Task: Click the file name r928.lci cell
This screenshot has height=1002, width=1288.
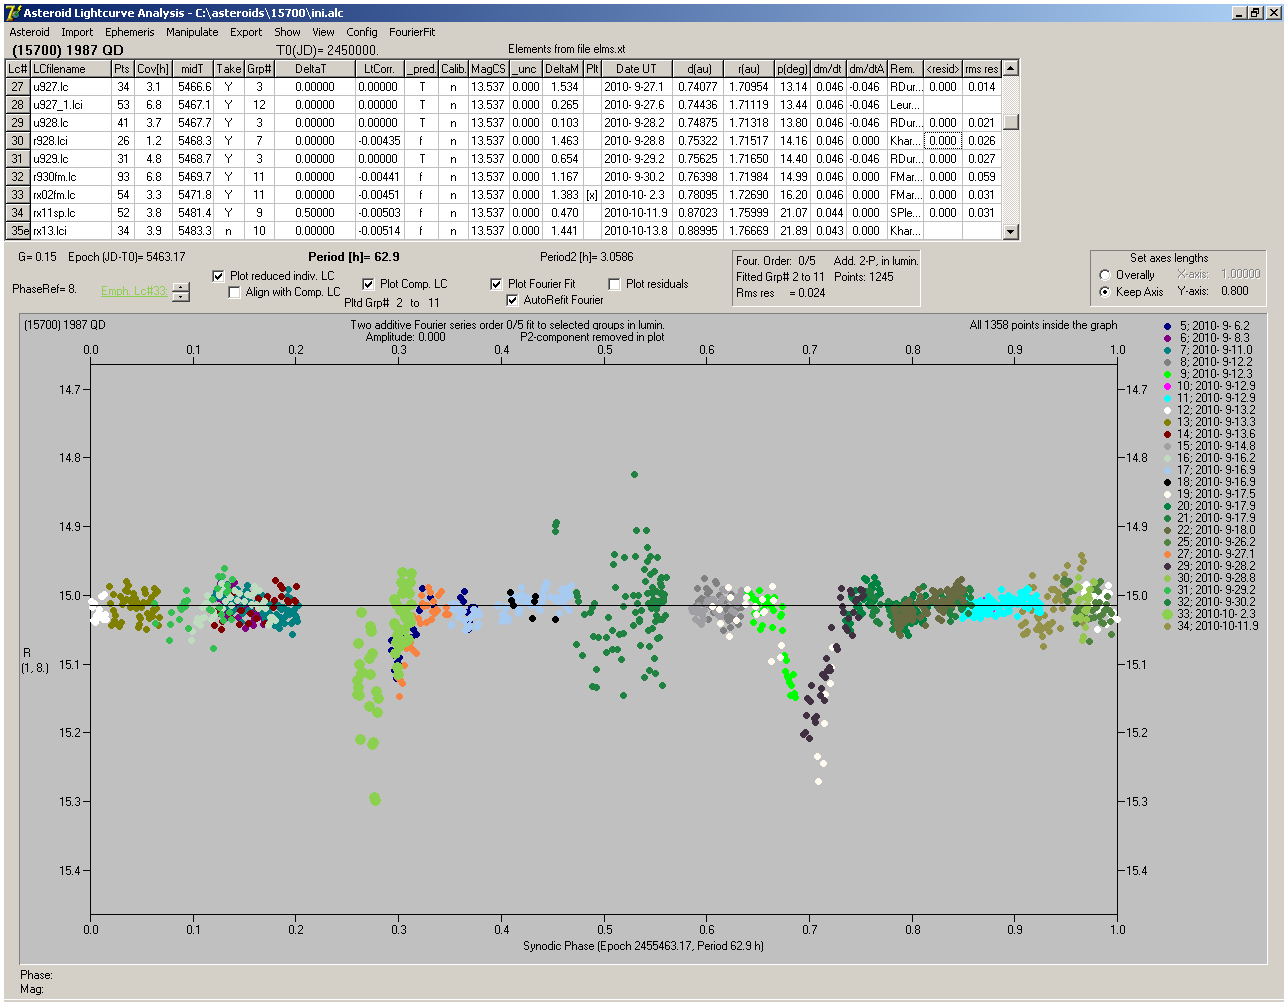Action: pos(70,141)
